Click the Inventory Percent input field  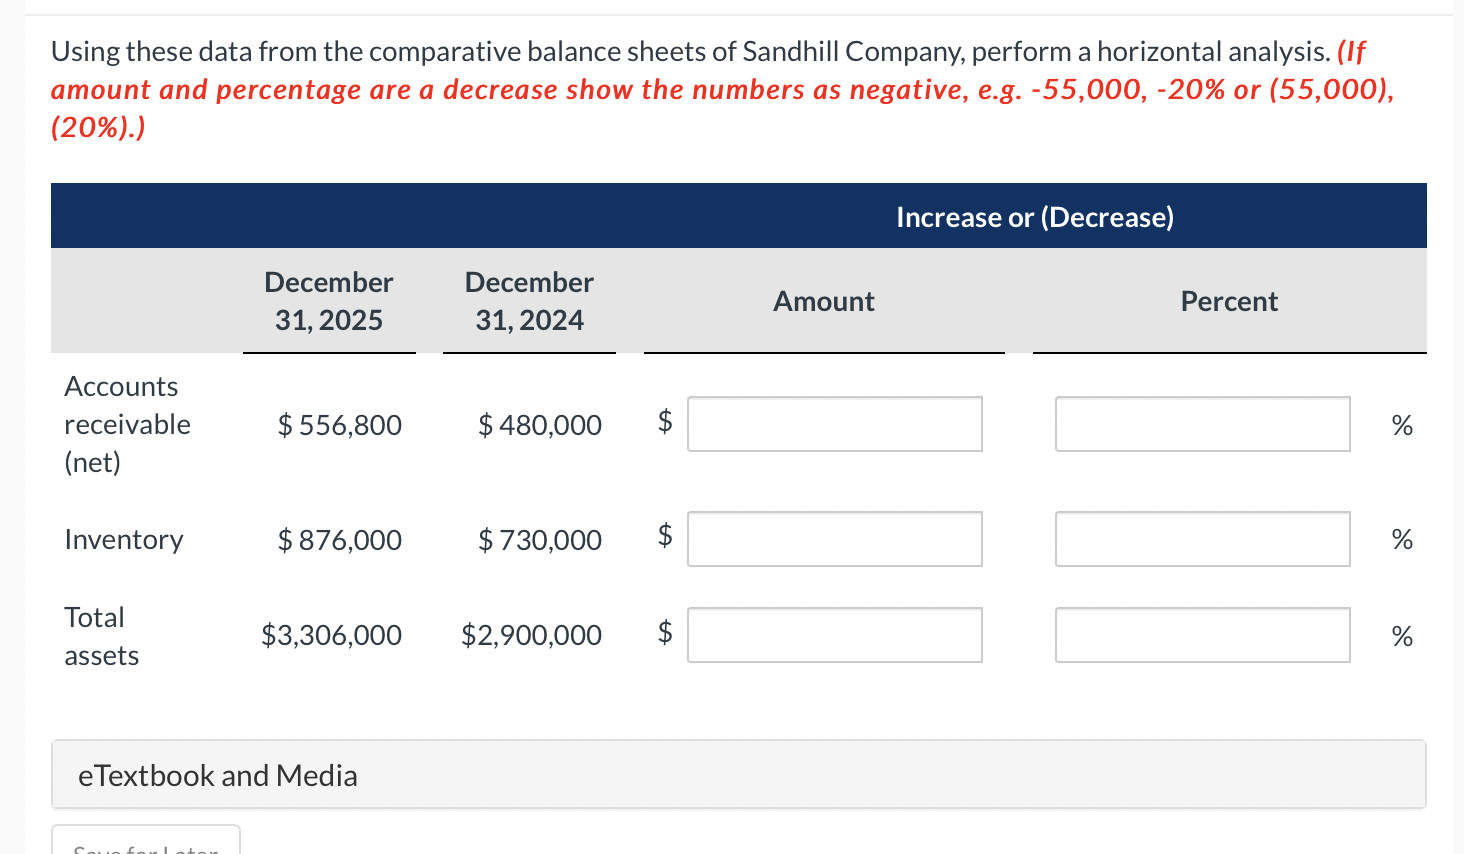point(1201,538)
